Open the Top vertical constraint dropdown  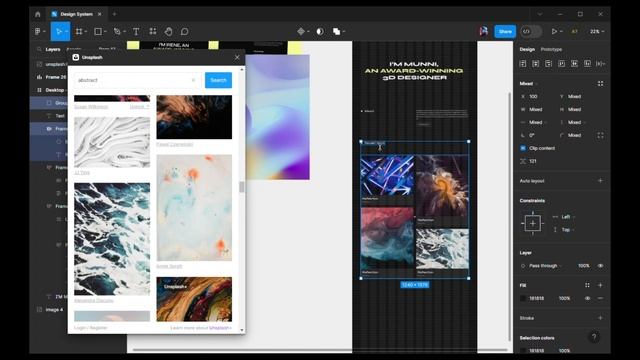click(x=567, y=230)
